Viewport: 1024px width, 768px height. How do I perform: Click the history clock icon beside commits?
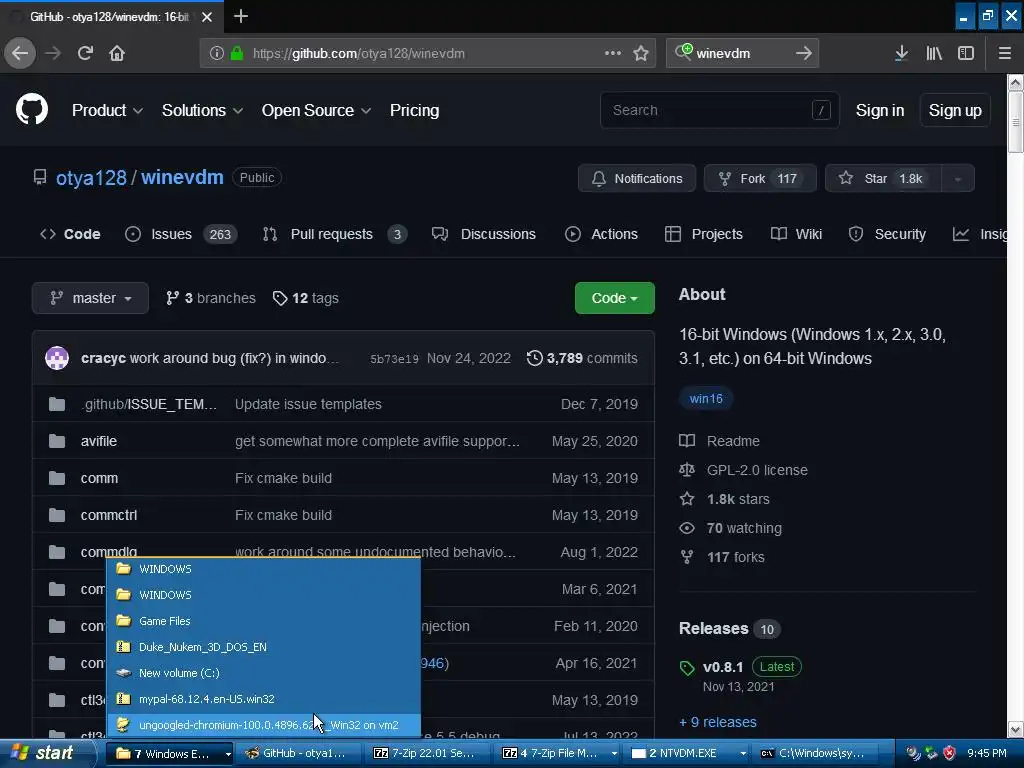(x=534, y=358)
